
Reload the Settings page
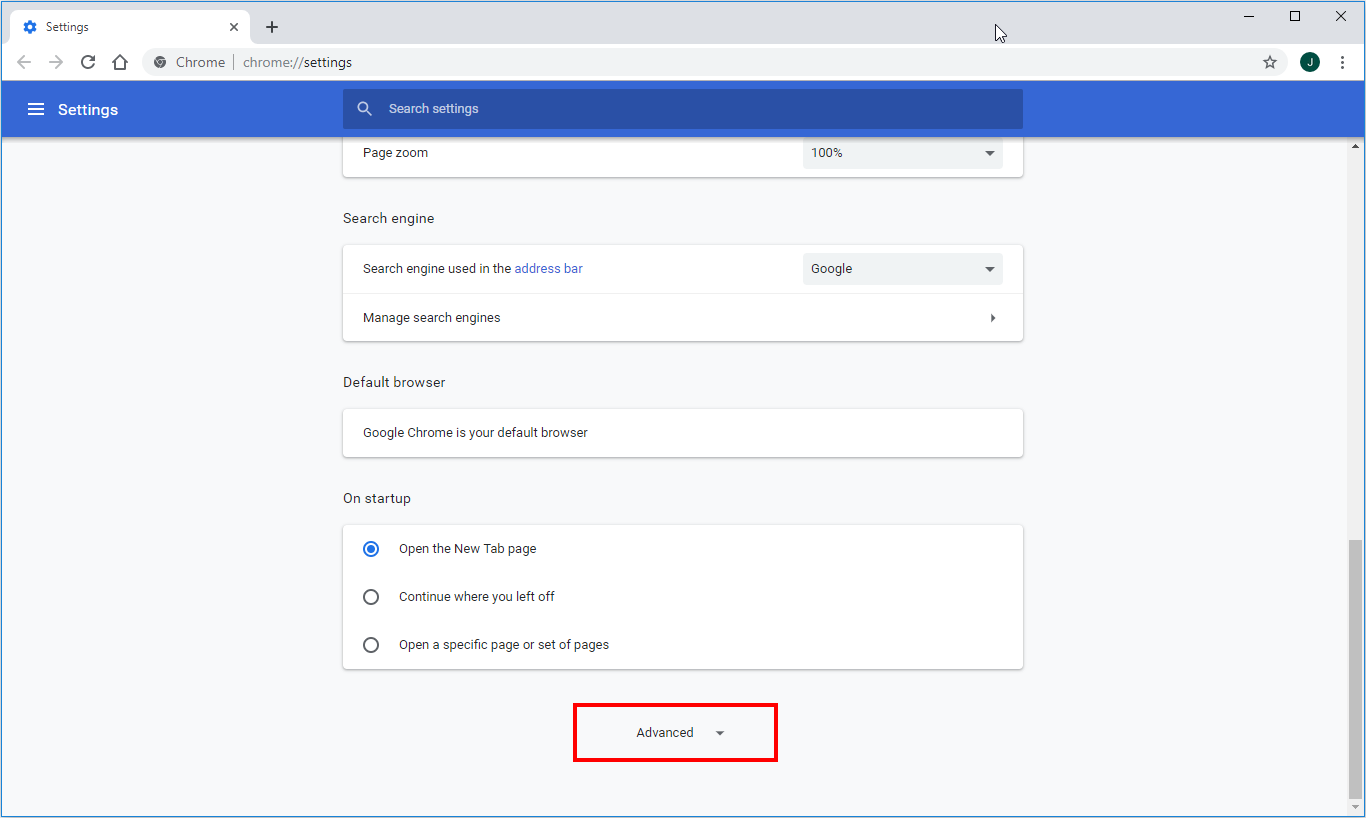click(x=88, y=62)
